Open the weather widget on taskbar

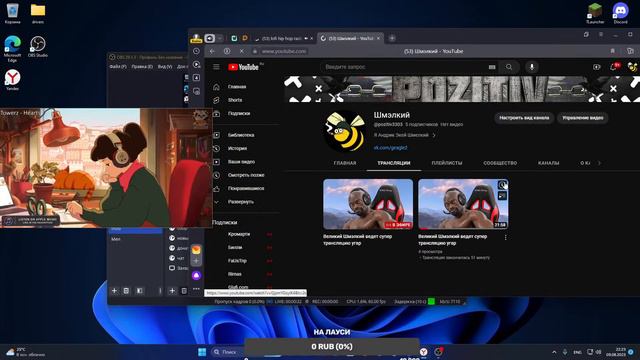coord(25,352)
